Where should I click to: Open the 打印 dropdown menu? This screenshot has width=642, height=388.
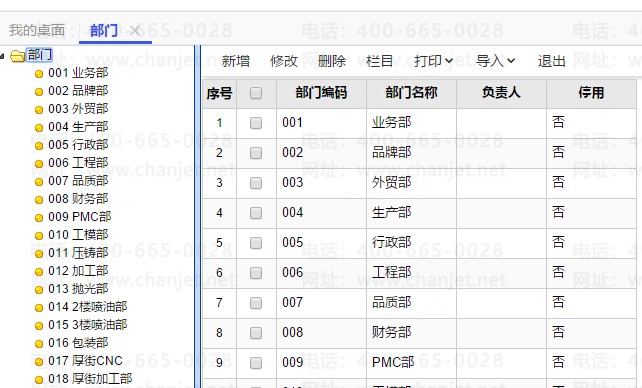[x=433, y=61]
